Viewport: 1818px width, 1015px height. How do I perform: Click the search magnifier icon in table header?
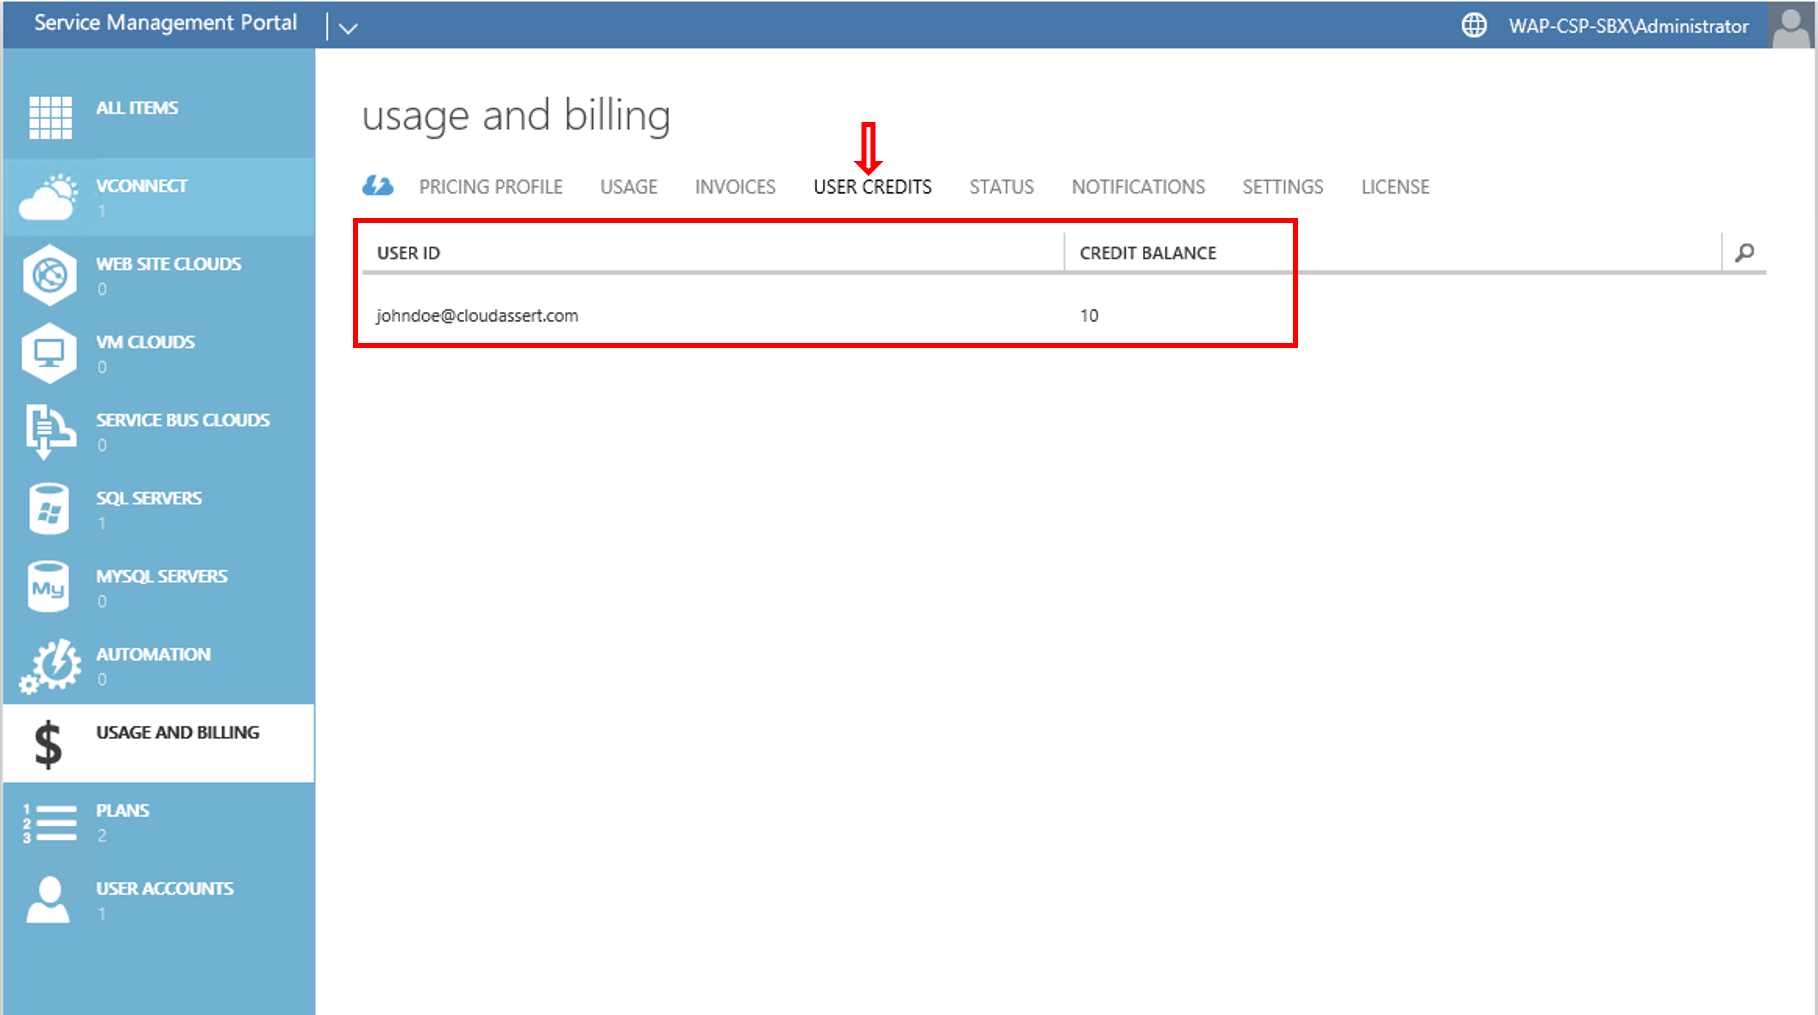click(1745, 252)
